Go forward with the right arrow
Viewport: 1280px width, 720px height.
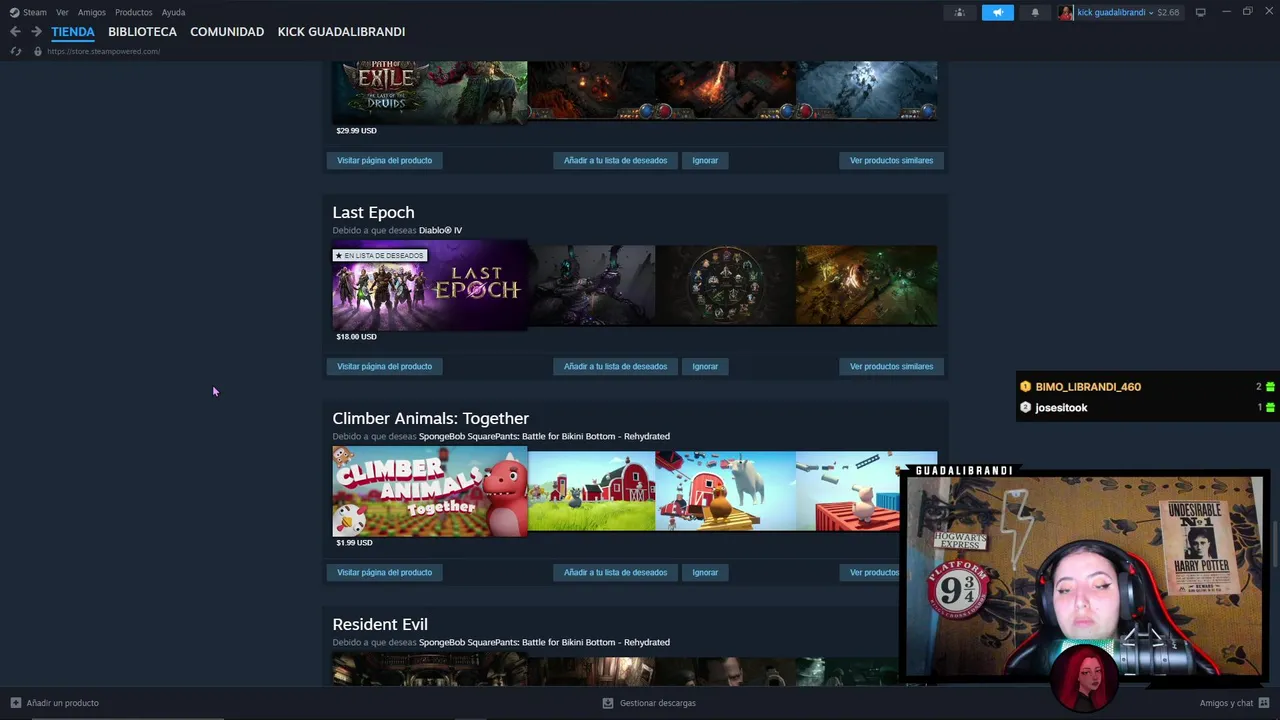[x=36, y=32]
